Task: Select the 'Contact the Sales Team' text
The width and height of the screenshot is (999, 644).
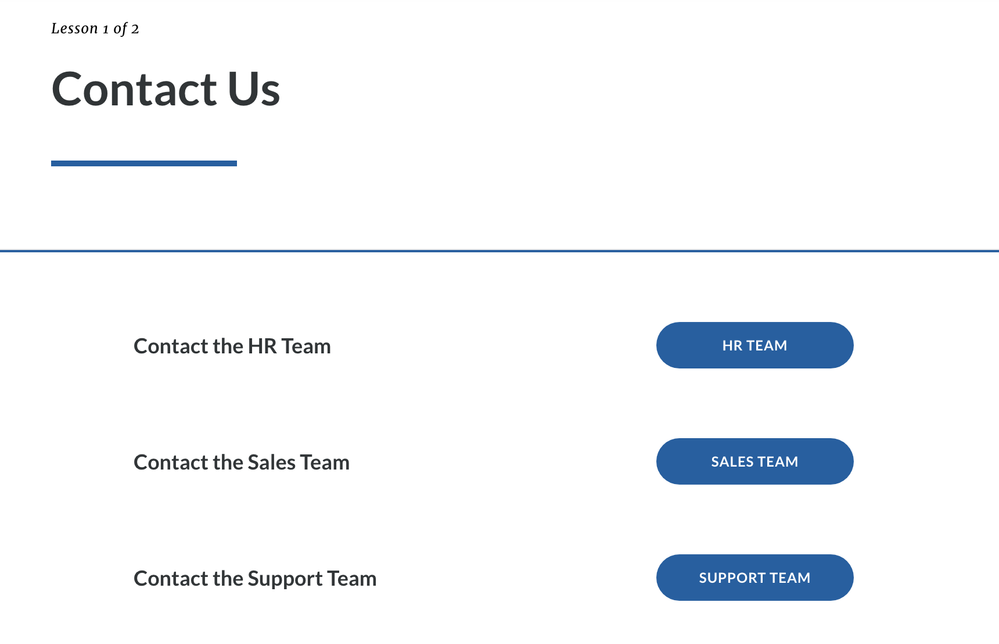Action: click(241, 462)
